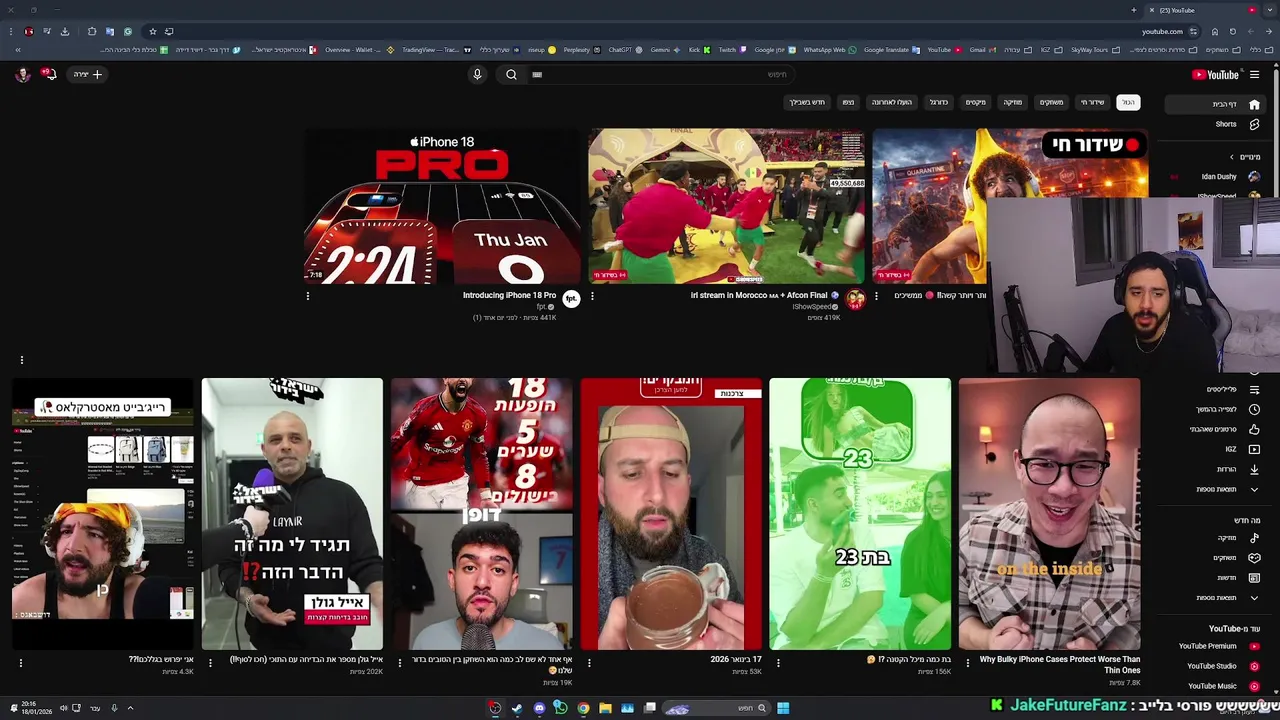The image size is (1280, 720).
Task: Open the 'בת 23' green short thumbnail
Action: pyautogui.click(x=860, y=514)
